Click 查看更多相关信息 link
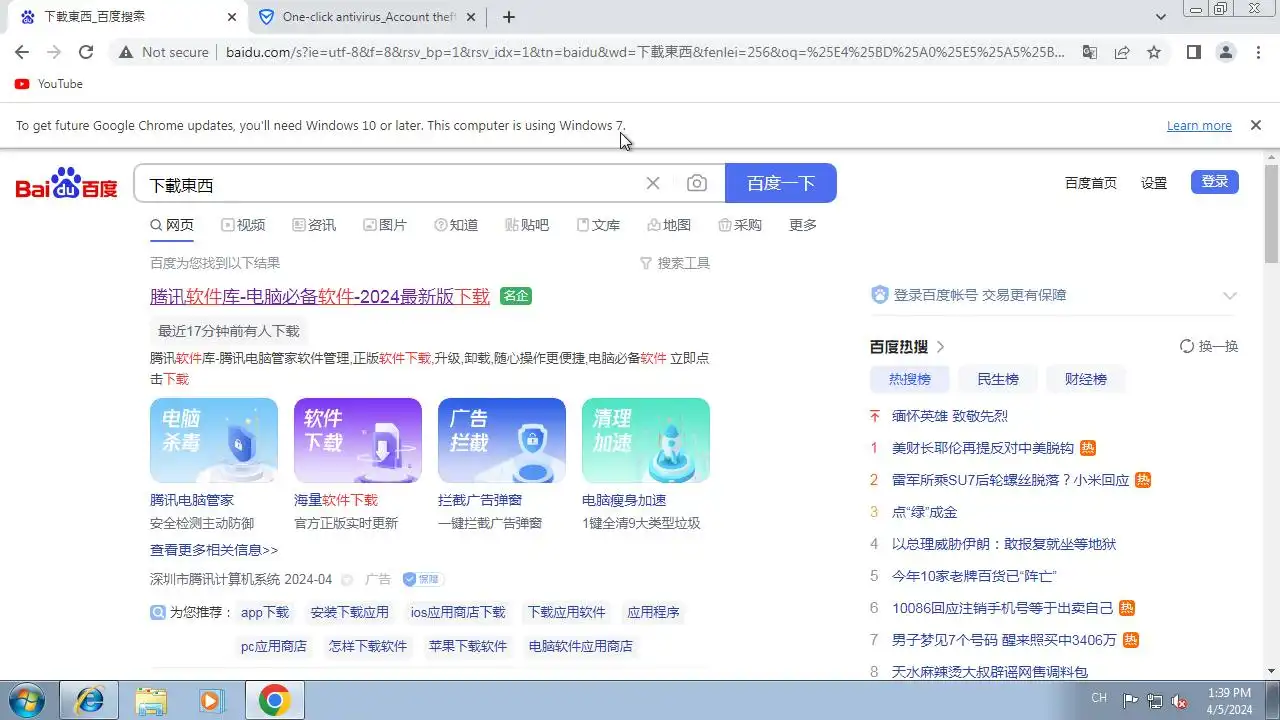Image resolution: width=1280 pixels, height=720 pixels. click(214, 550)
